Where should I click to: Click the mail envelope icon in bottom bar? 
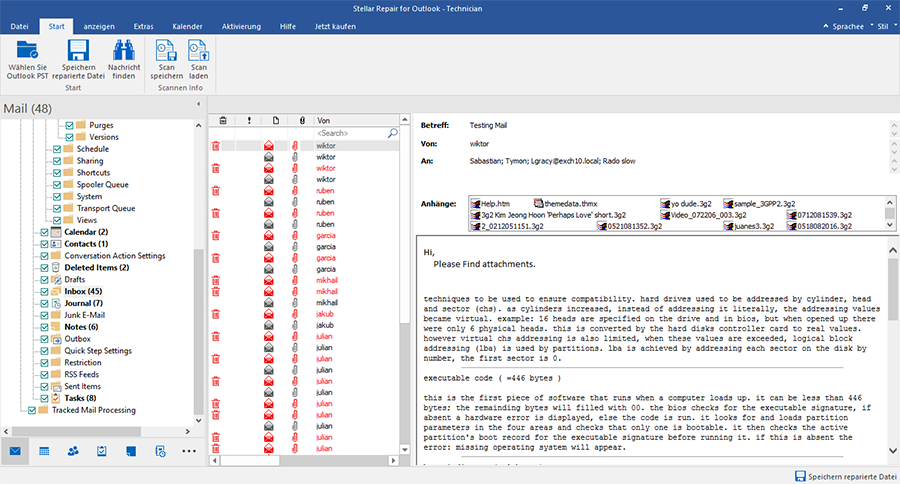(16, 451)
